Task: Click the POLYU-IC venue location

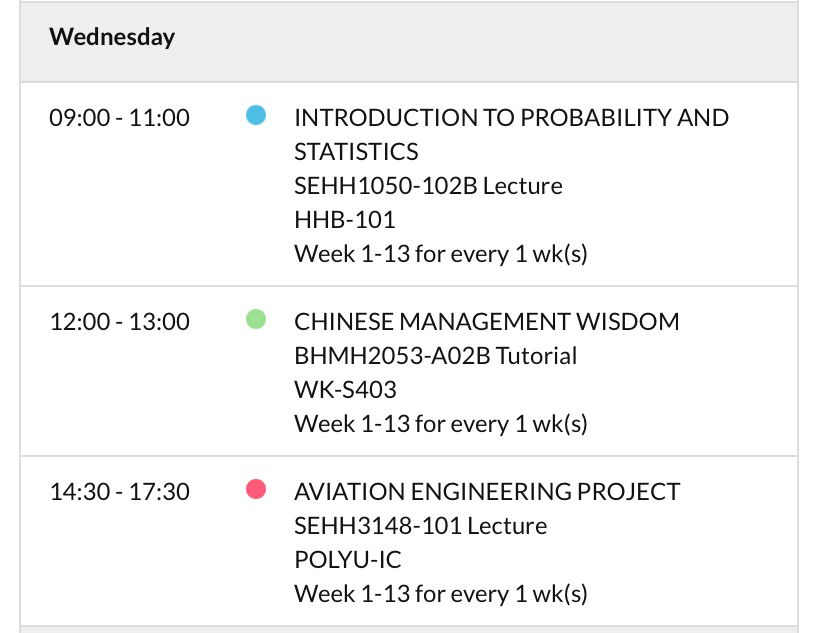Action: (347, 560)
